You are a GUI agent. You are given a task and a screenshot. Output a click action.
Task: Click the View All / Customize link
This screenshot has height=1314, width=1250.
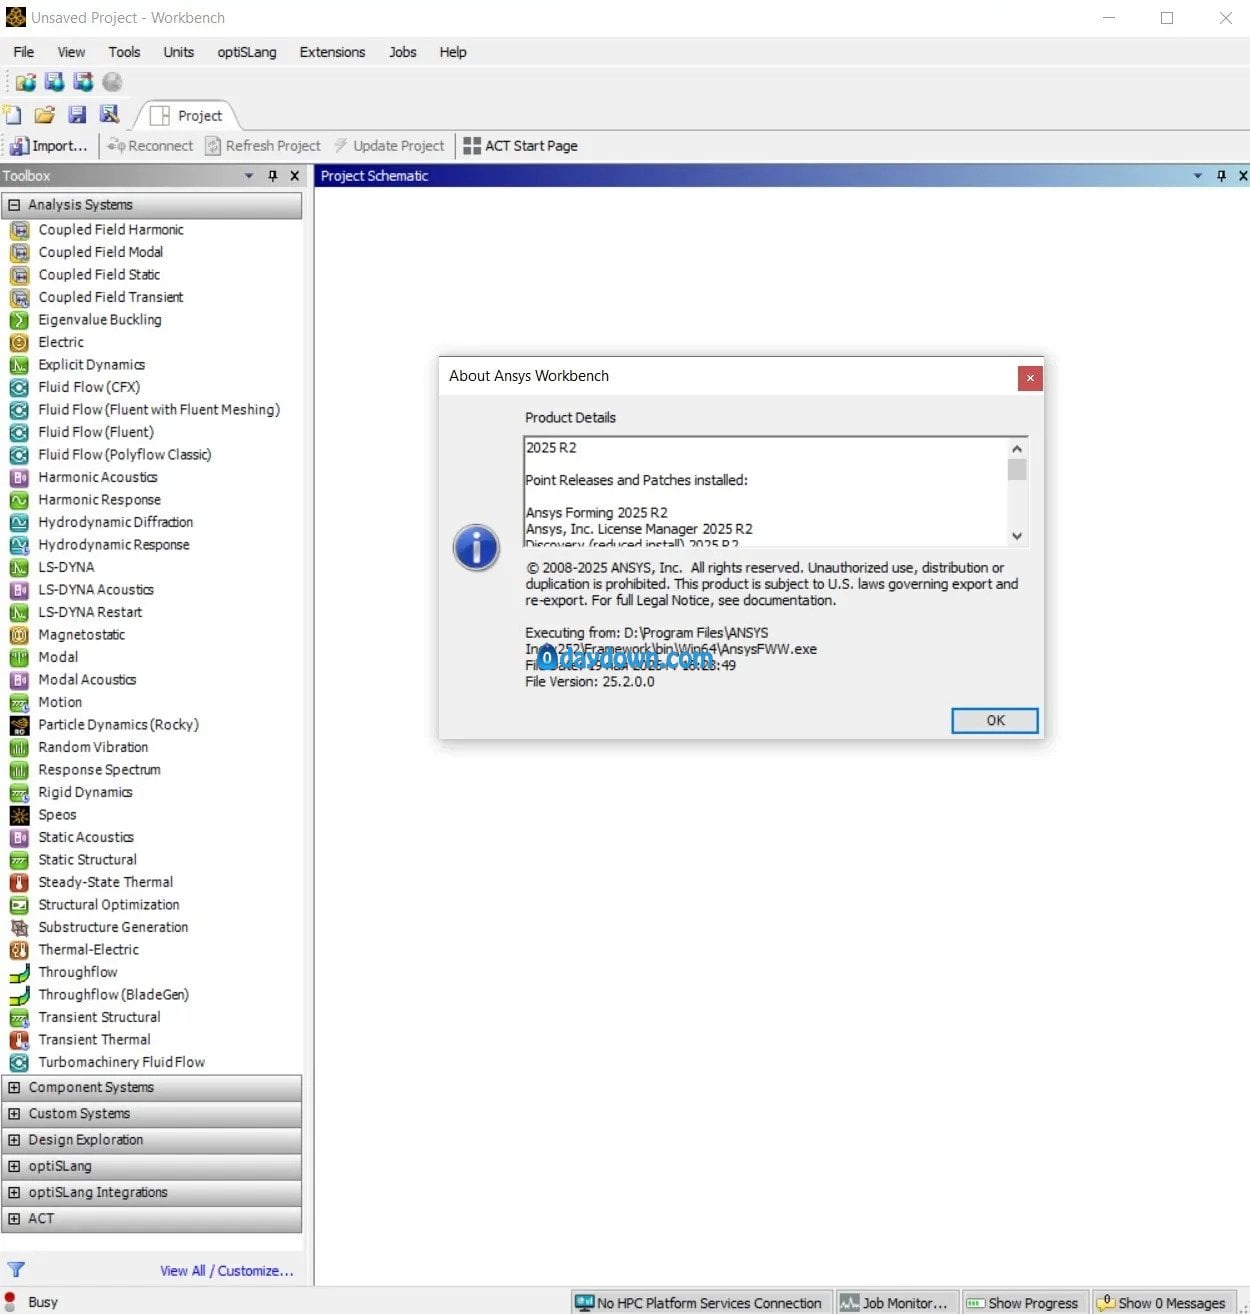coord(226,1270)
